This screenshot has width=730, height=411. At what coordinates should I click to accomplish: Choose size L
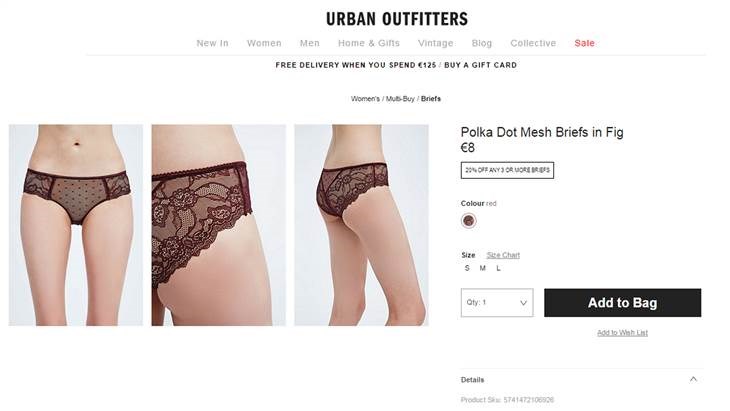coord(498,268)
